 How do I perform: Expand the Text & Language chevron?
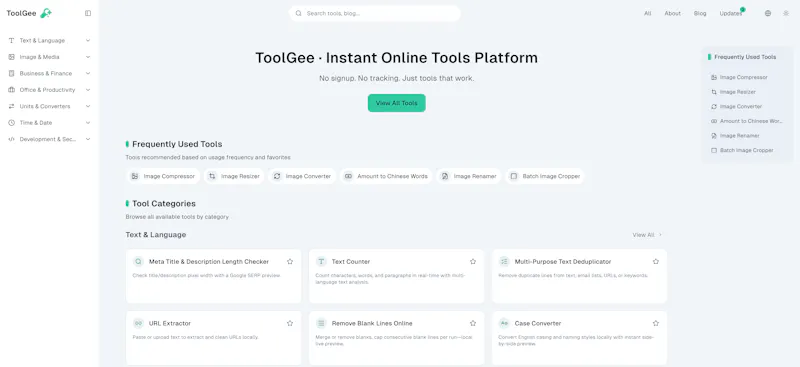(x=88, y=40)
